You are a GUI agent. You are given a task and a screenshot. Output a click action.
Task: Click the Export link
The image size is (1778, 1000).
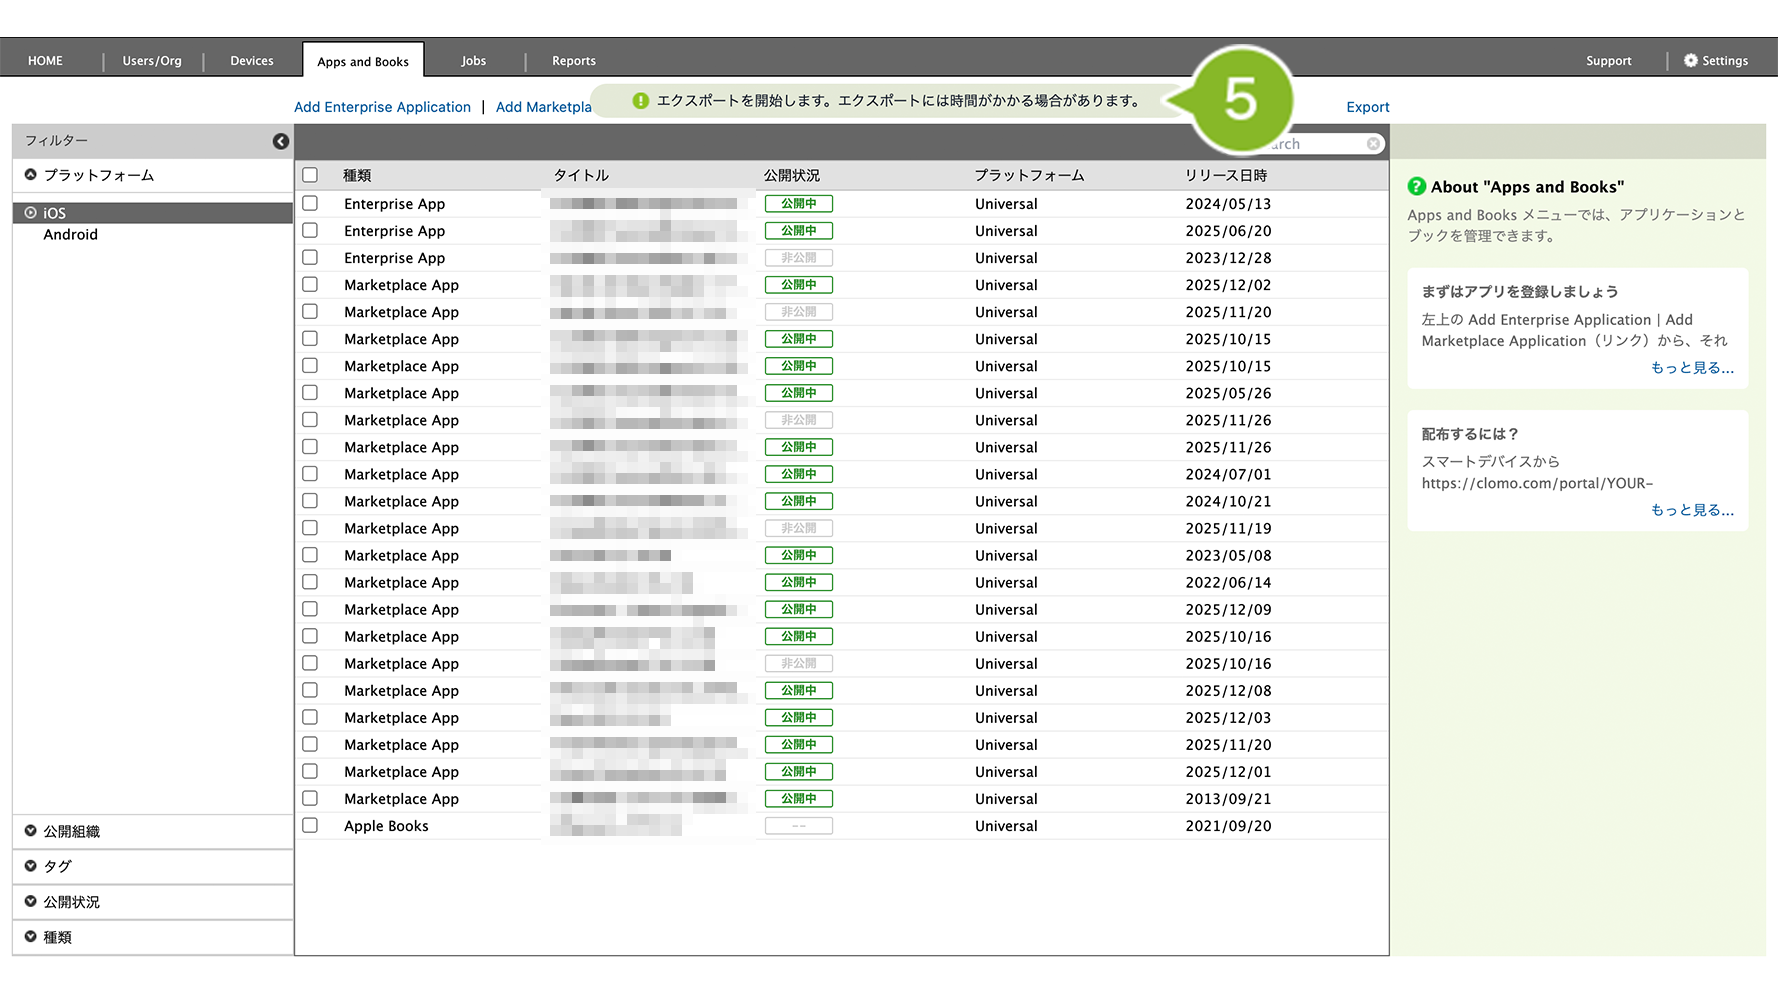pyautogui.click(x=1367, y=107)
